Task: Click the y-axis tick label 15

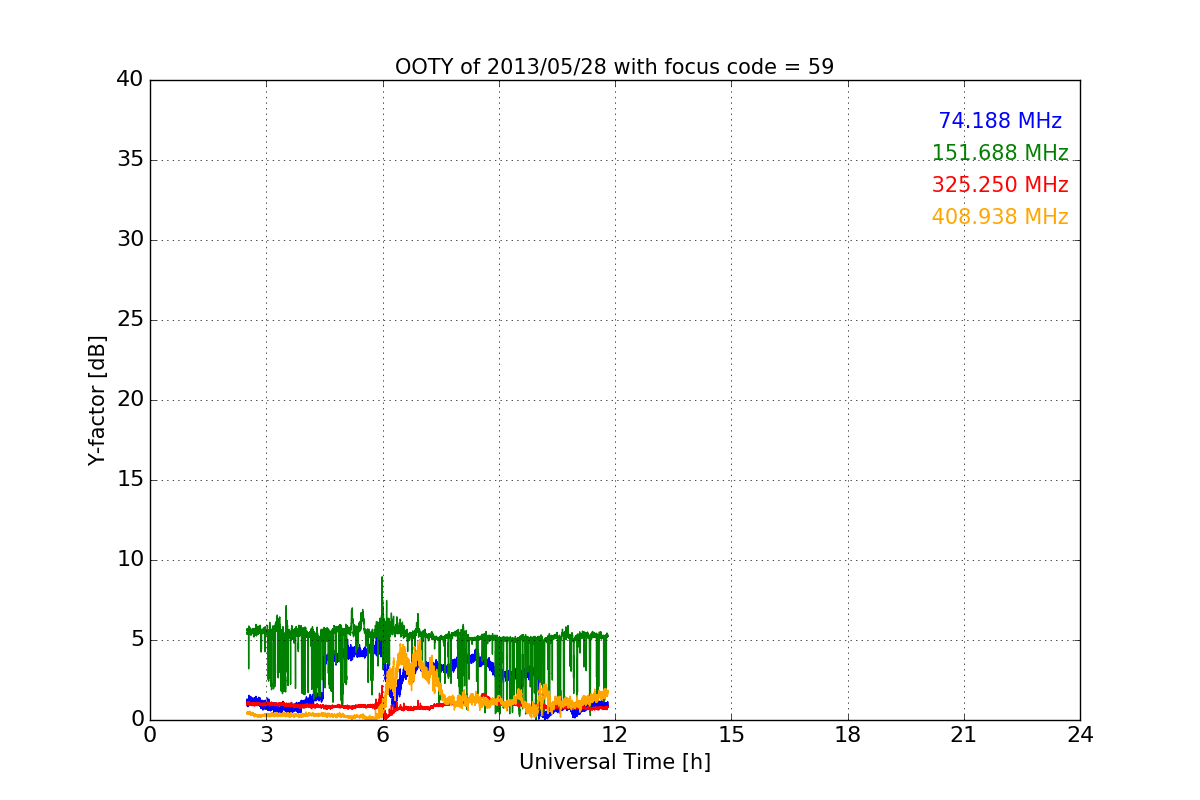Action: coord(129,480)
